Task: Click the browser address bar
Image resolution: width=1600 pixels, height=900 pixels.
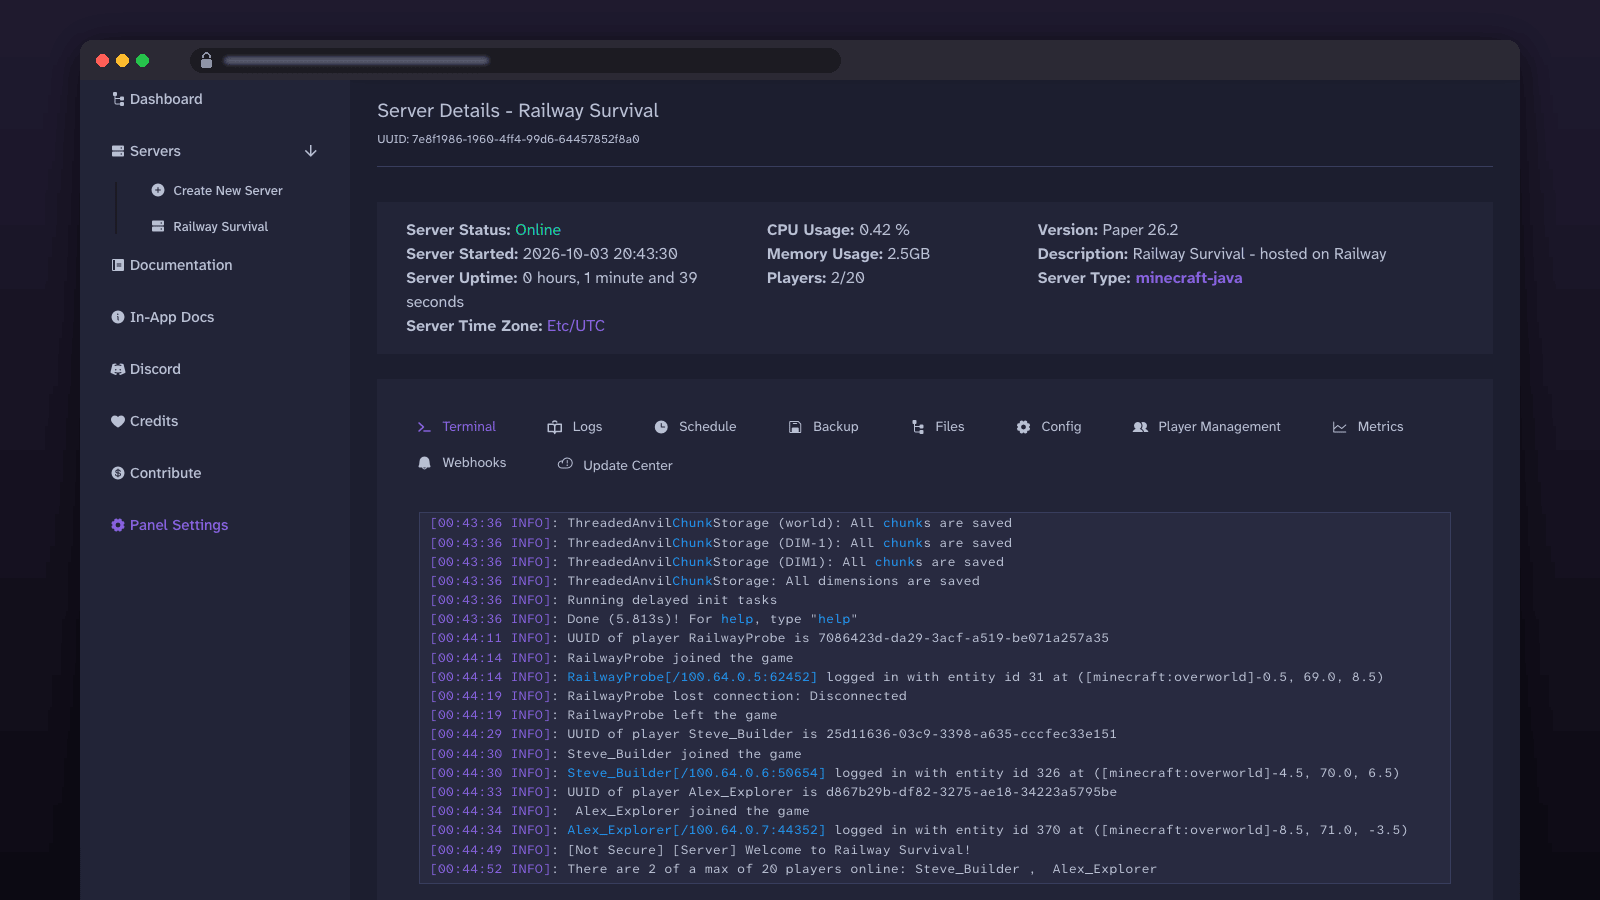Action: click(515, 60)
